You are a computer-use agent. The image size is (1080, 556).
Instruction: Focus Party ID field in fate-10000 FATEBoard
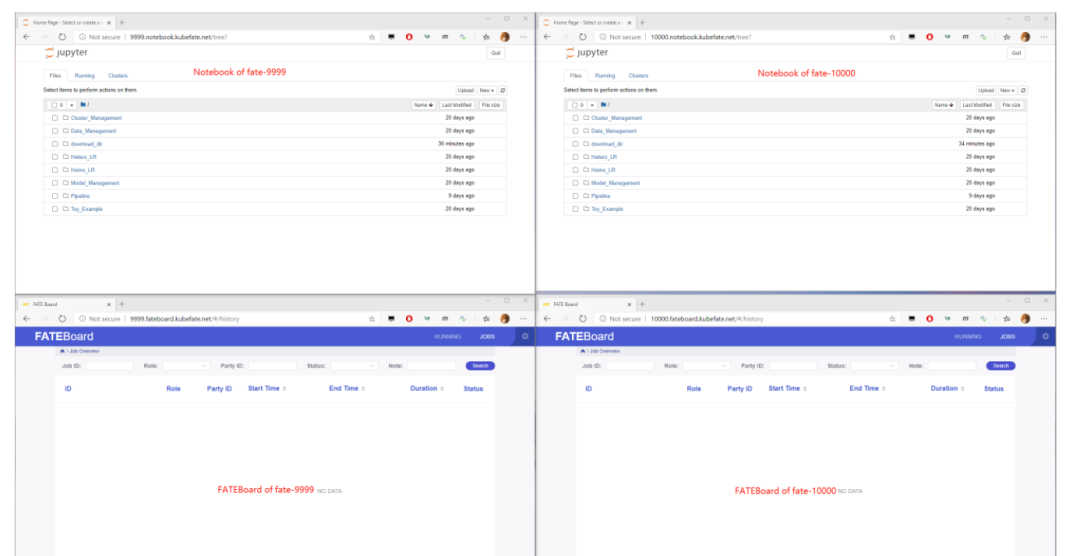[793, 366]
